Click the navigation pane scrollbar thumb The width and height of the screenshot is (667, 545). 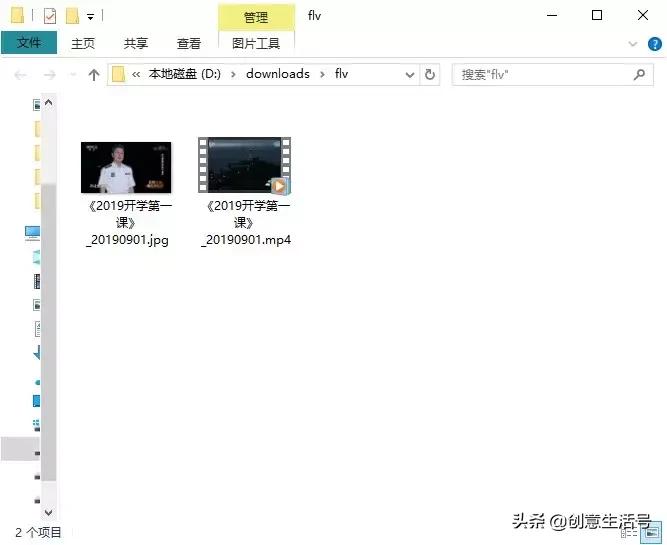click(48, 332)
